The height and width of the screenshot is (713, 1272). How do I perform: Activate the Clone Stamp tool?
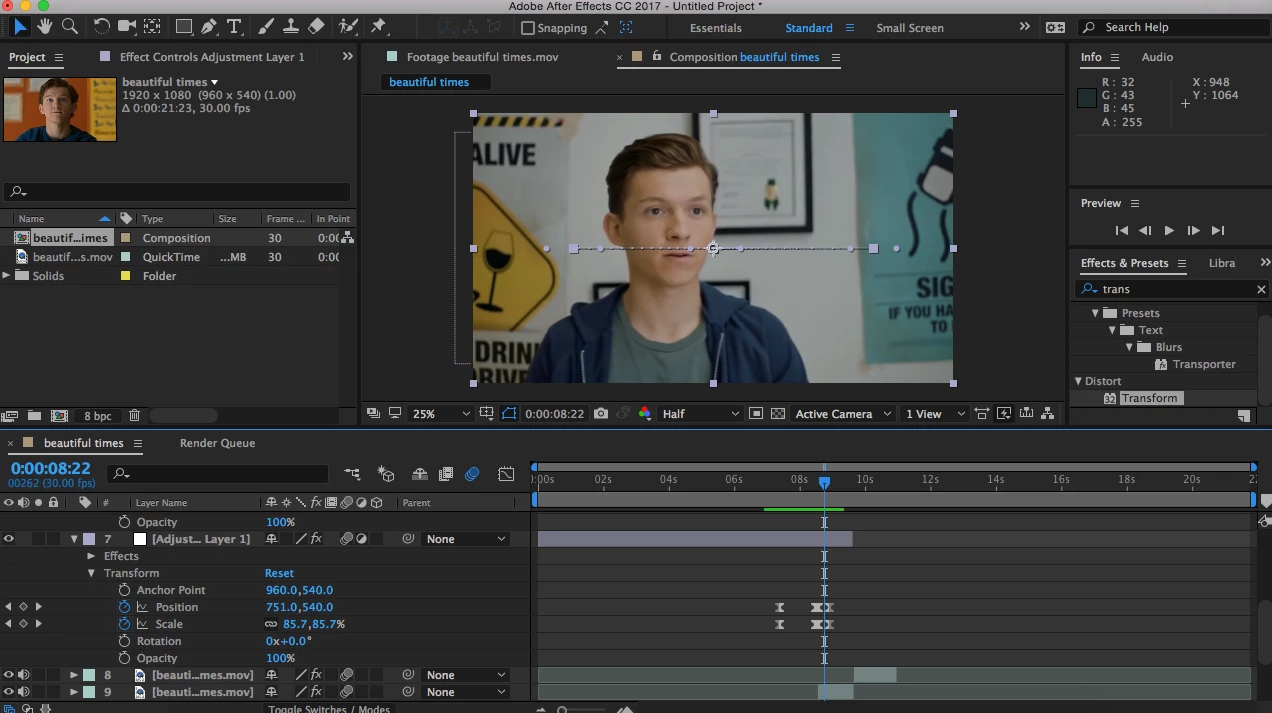(x=291, y=27)
